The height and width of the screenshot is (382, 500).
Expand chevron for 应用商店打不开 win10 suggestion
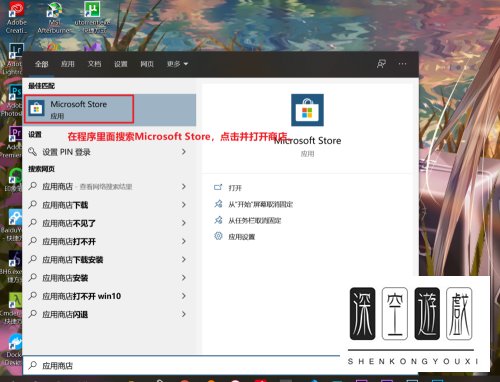(x=184, y=296)
